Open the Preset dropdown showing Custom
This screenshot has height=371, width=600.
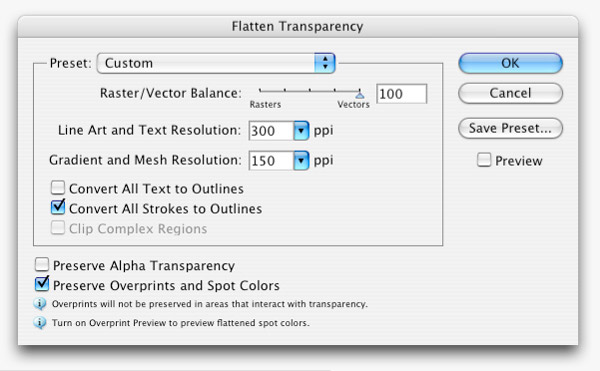216,63
